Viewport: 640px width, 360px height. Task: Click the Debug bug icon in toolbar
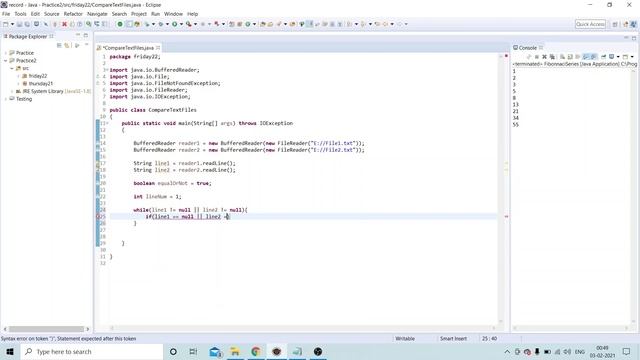(161, 24)
